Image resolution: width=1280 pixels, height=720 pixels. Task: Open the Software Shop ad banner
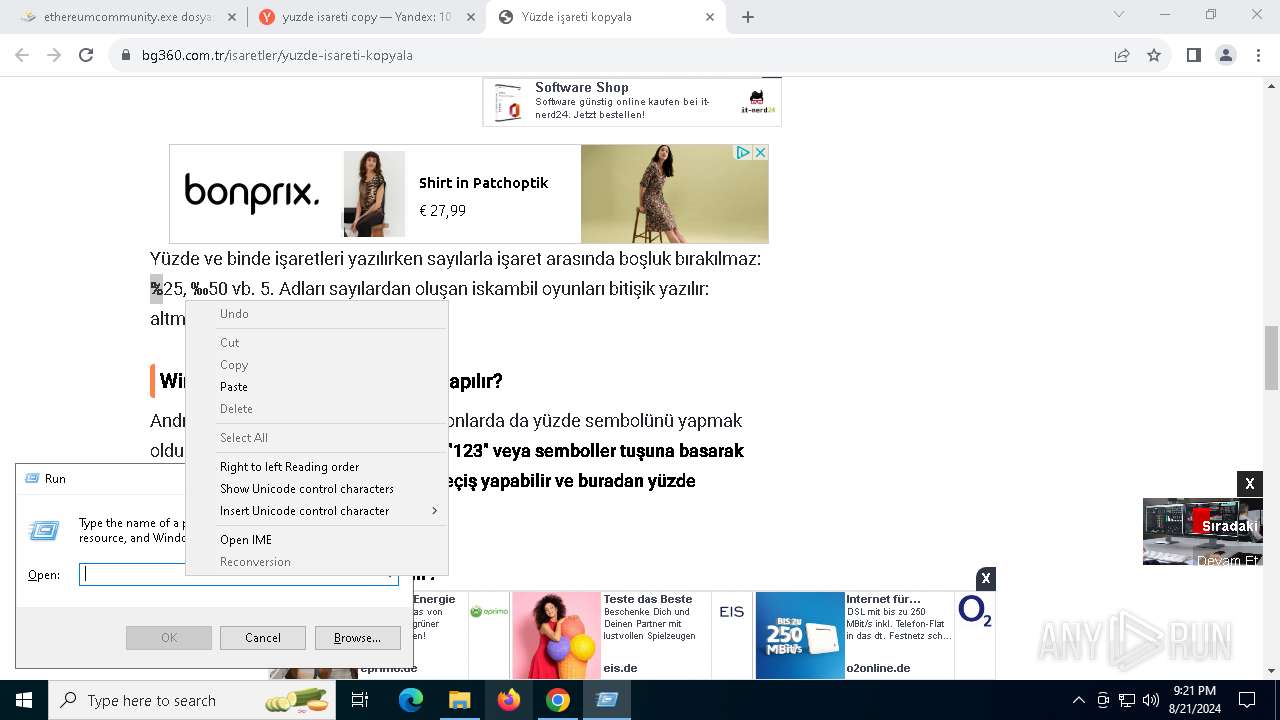point(632,102)
